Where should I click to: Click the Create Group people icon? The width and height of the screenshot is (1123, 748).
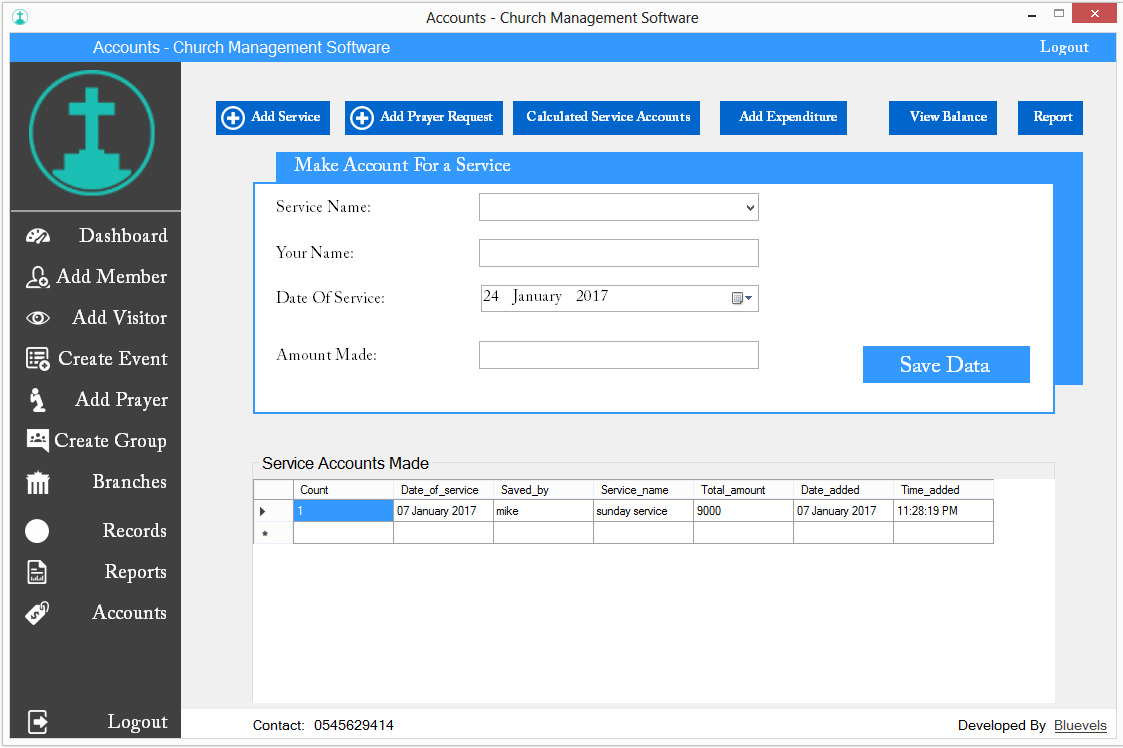(x=38, y=441)
